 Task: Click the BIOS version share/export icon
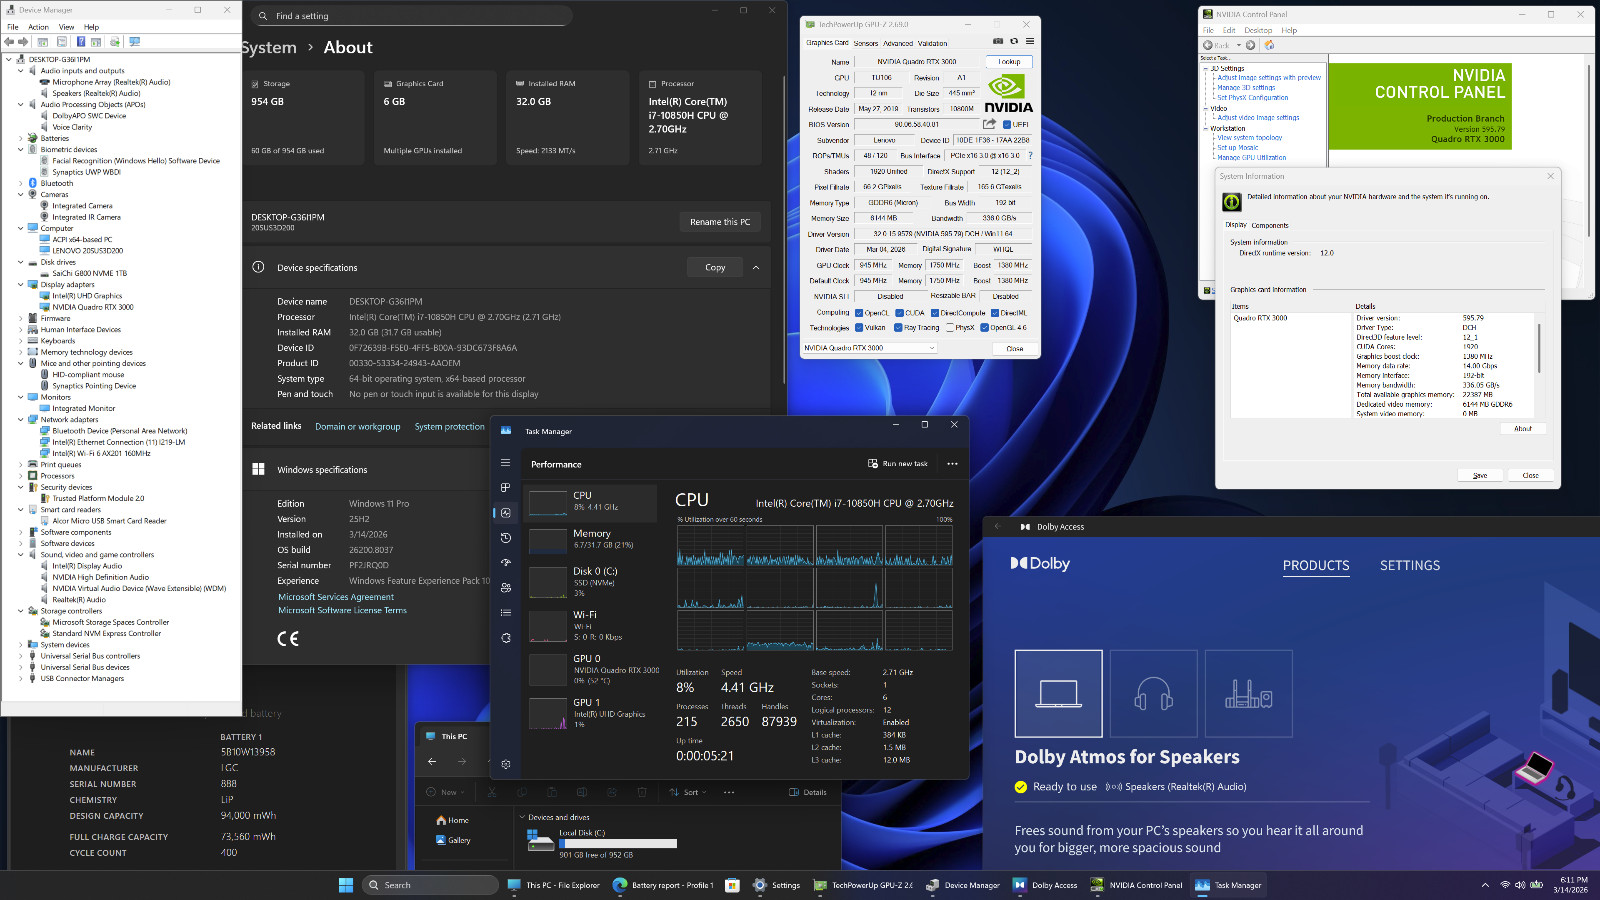(989, 124)
